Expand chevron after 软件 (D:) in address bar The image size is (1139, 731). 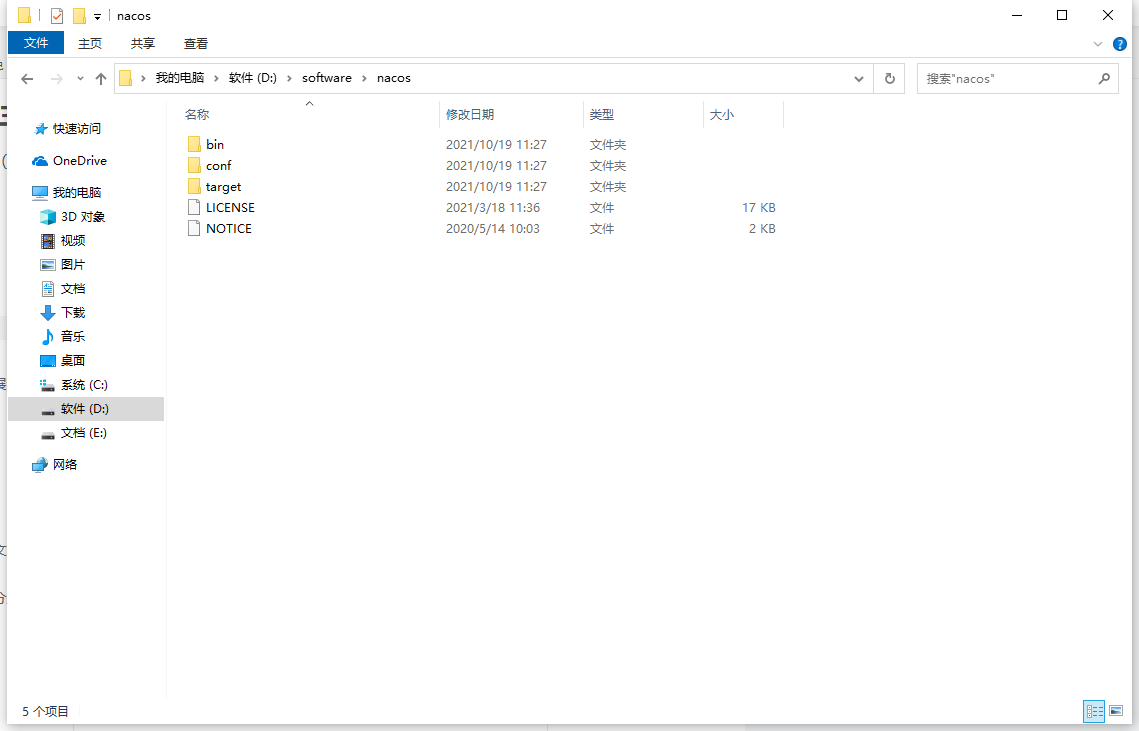(289, 78)
